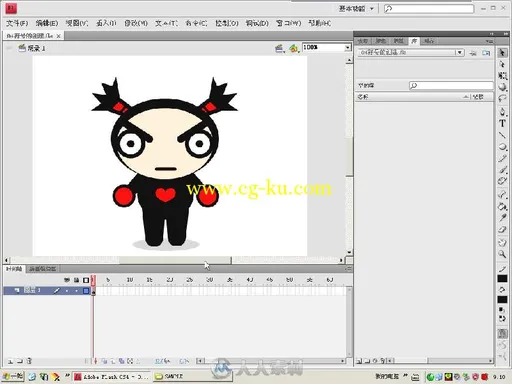
Task: Click the stroke color swatch
Action: click(502, 279)
